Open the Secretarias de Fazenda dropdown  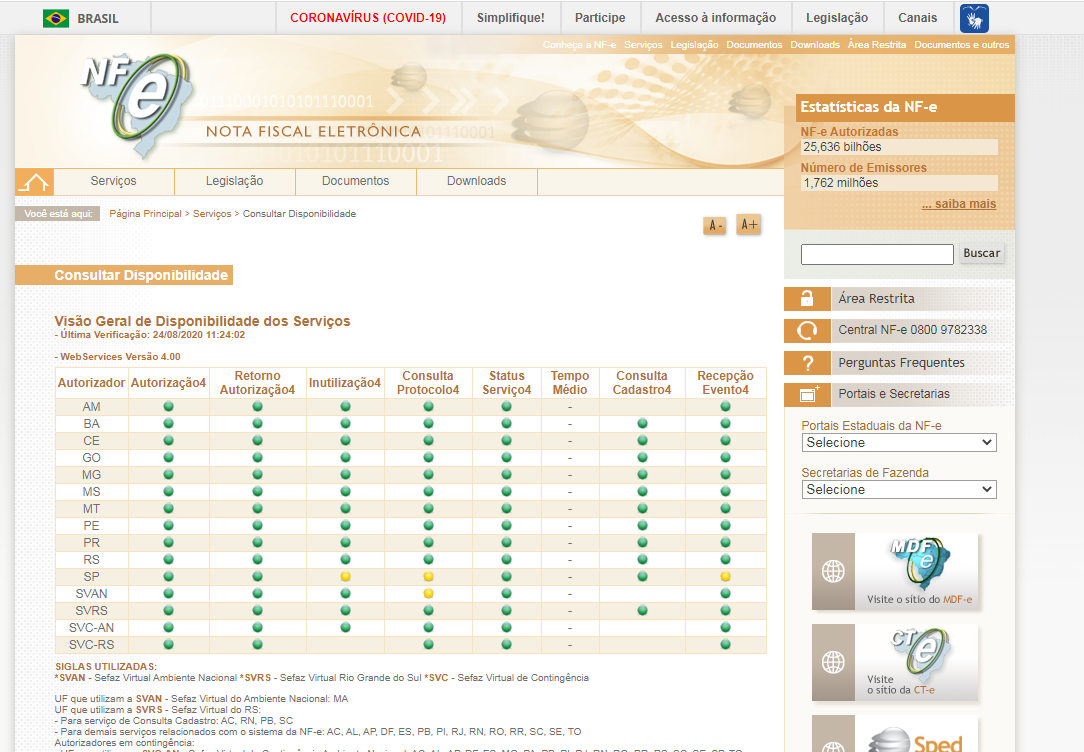(x=899, y=489)
